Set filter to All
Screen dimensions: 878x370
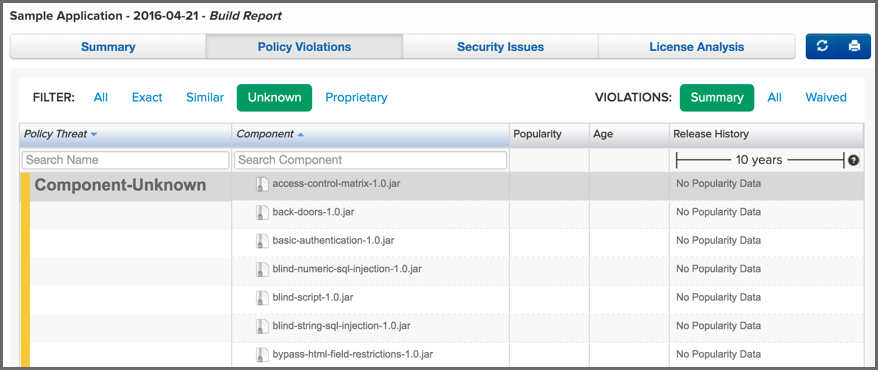(101, 97)
